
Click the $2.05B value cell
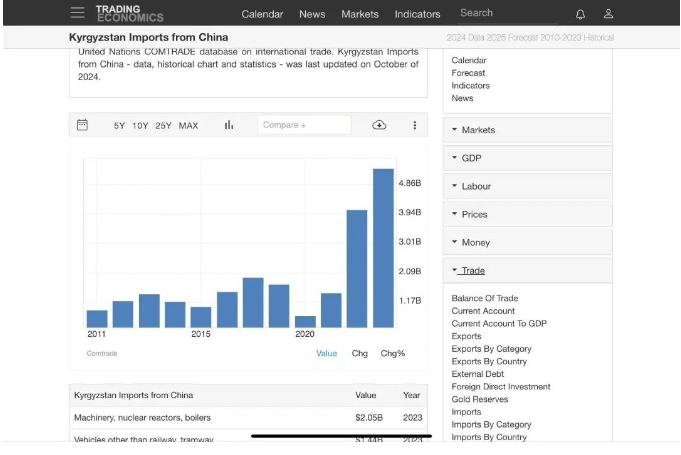point(369,418)
